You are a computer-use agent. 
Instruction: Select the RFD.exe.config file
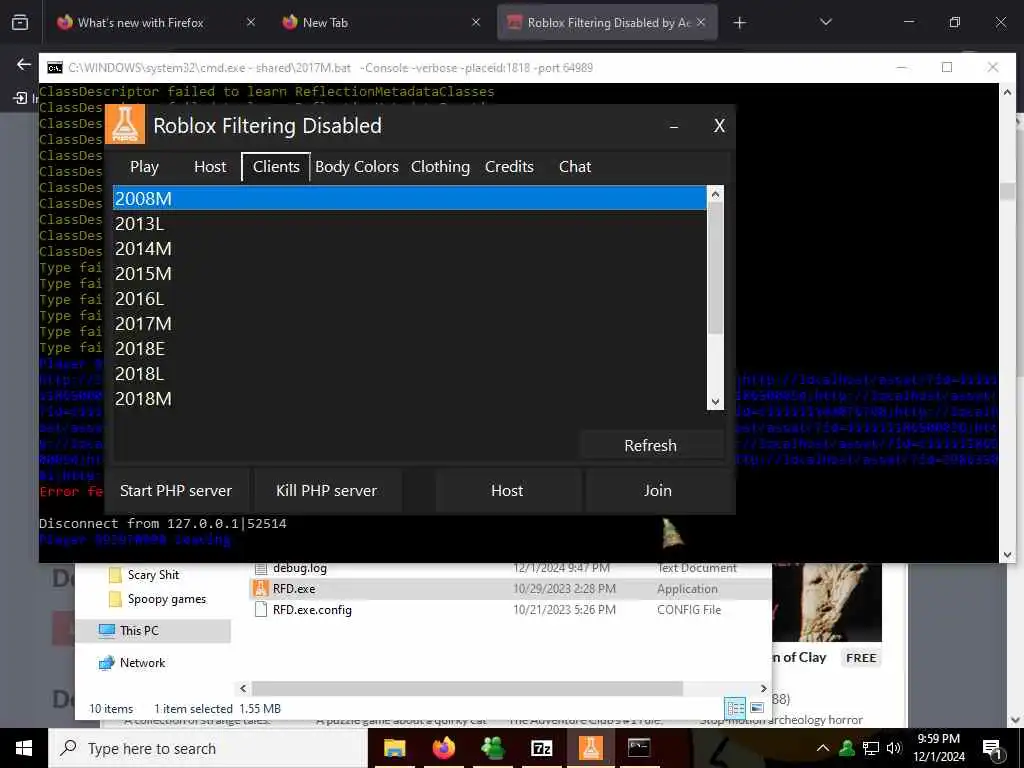point(312,610)
